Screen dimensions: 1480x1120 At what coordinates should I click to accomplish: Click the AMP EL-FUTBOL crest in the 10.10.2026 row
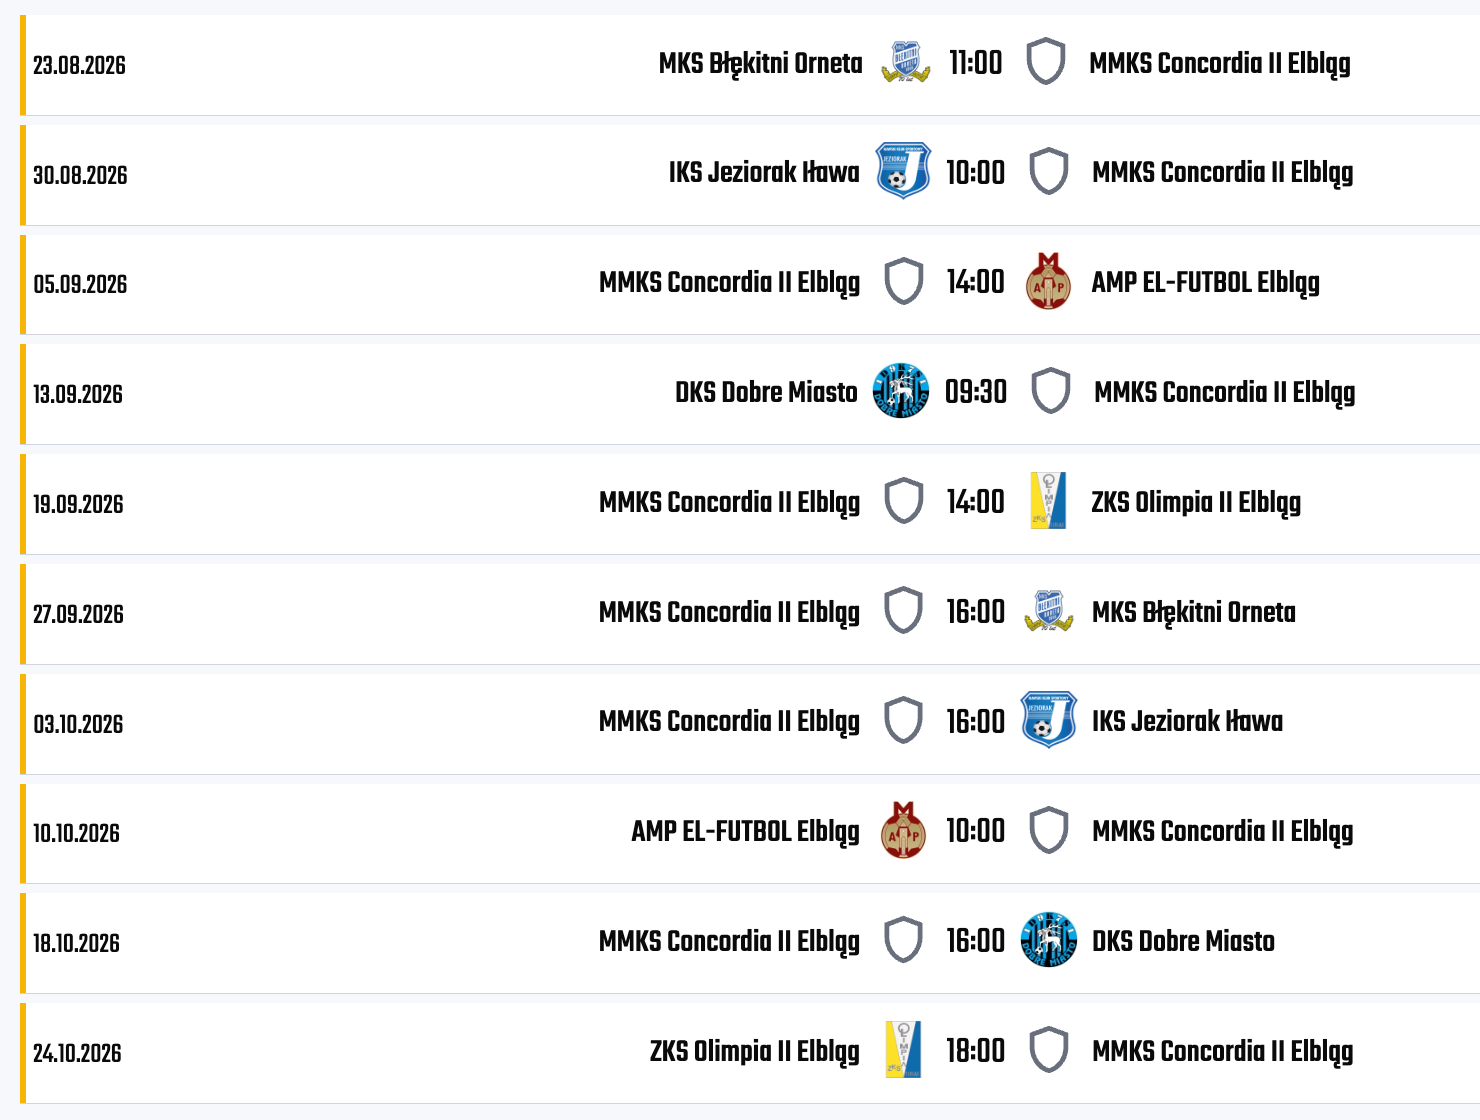coord(903,830)
